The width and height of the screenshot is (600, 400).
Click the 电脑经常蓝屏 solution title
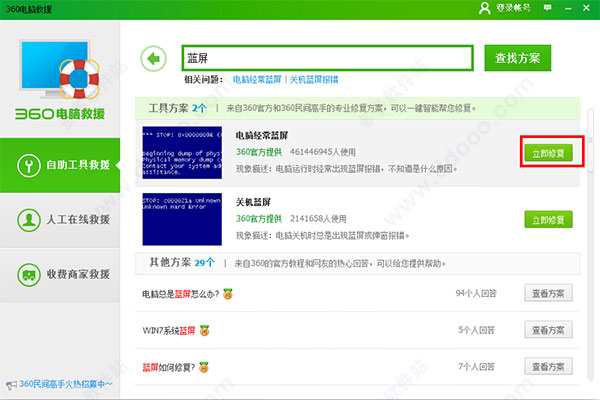[x=262, y=135]
